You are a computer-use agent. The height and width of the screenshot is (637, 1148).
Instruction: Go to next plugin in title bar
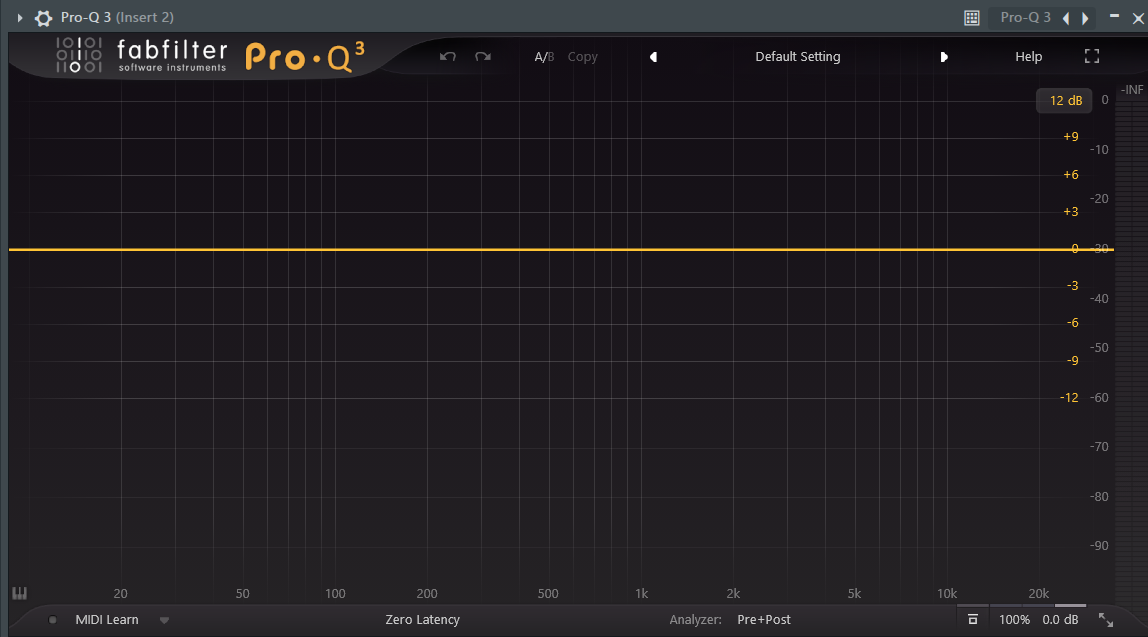pyautogui.click(x=1085, y=18)
